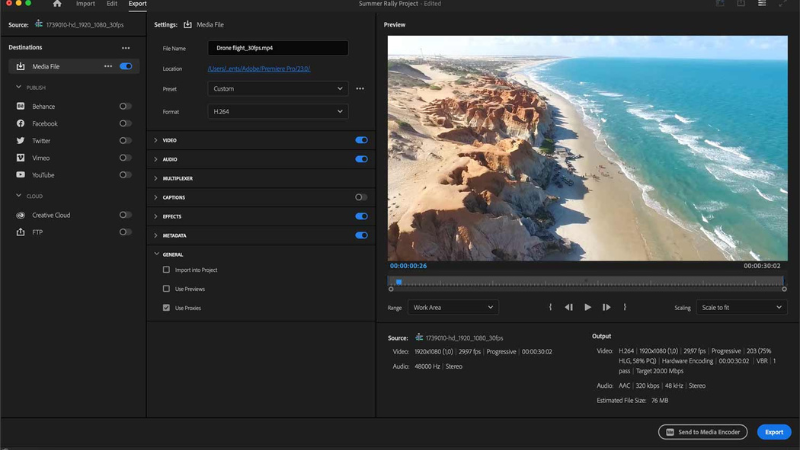Switch to the Import tab

pyautogui.click(x=86, y=4)
